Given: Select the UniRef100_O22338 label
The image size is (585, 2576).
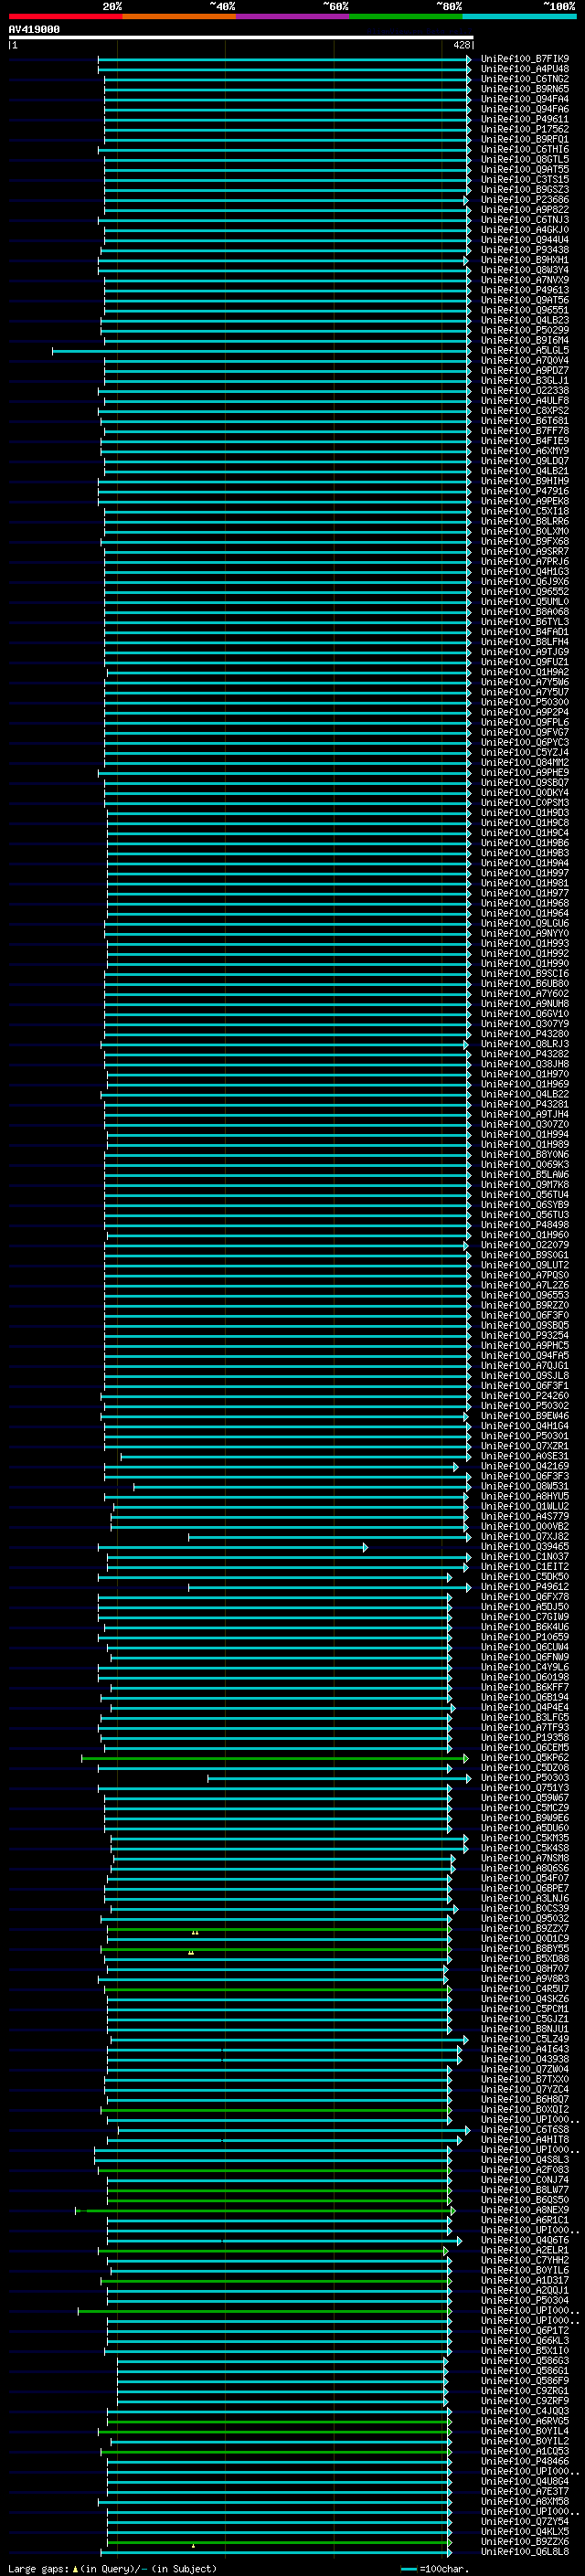Looking at the screenshot, I should [x=524, y=390].
